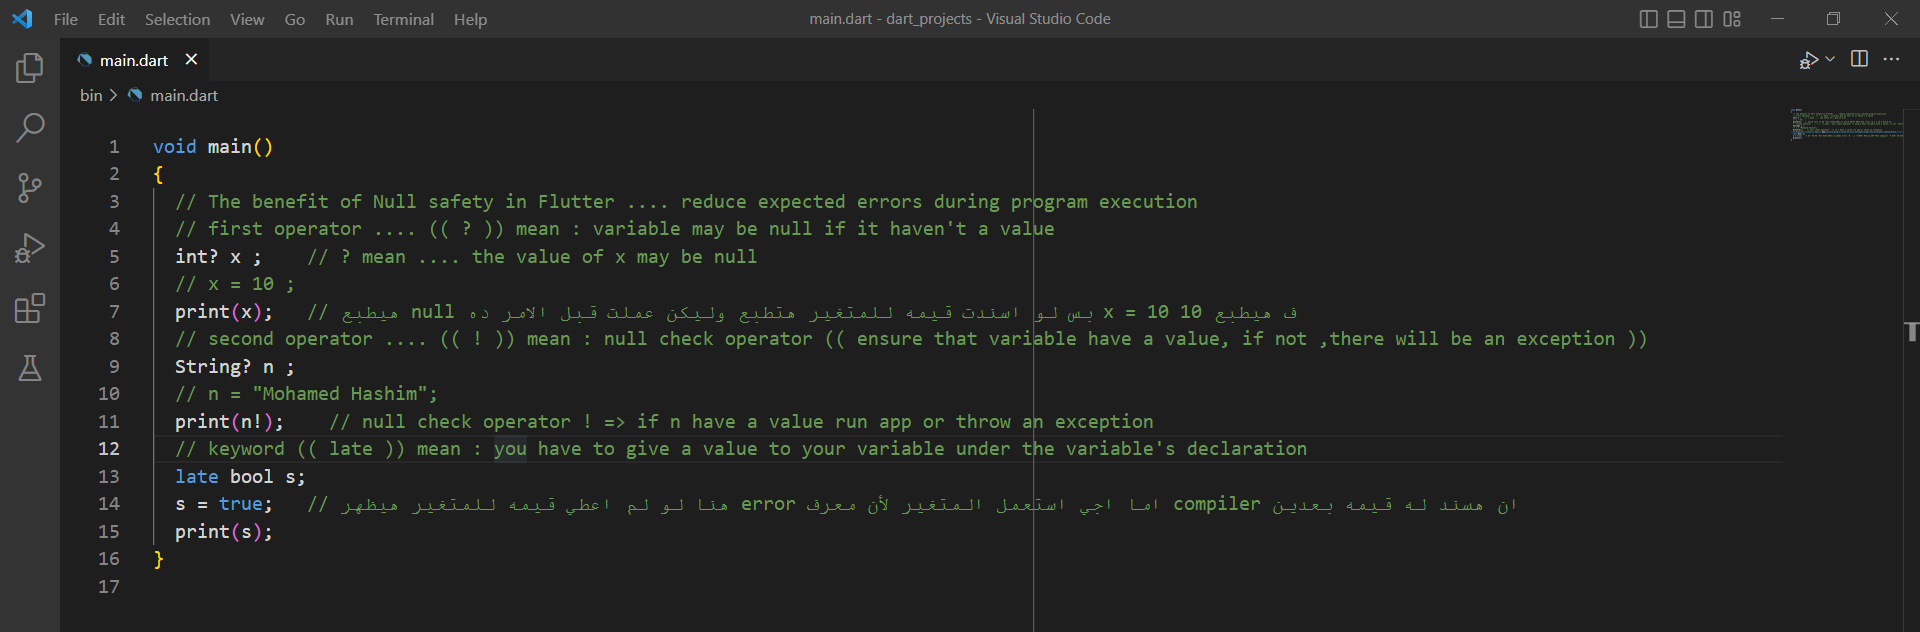This screenshot has width=1920, height=632.
Task: Open the Explorer view in activity bar
Action: point(30,68)
